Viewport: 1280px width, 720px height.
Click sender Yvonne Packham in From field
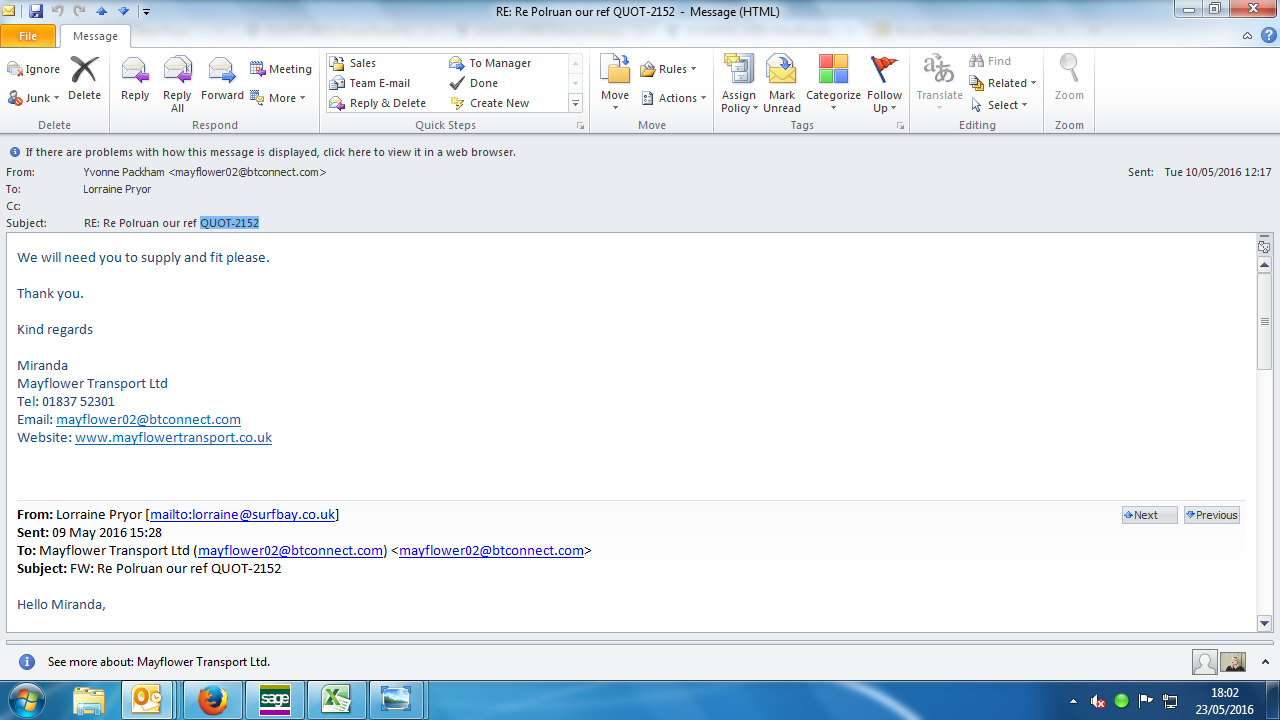205,172
